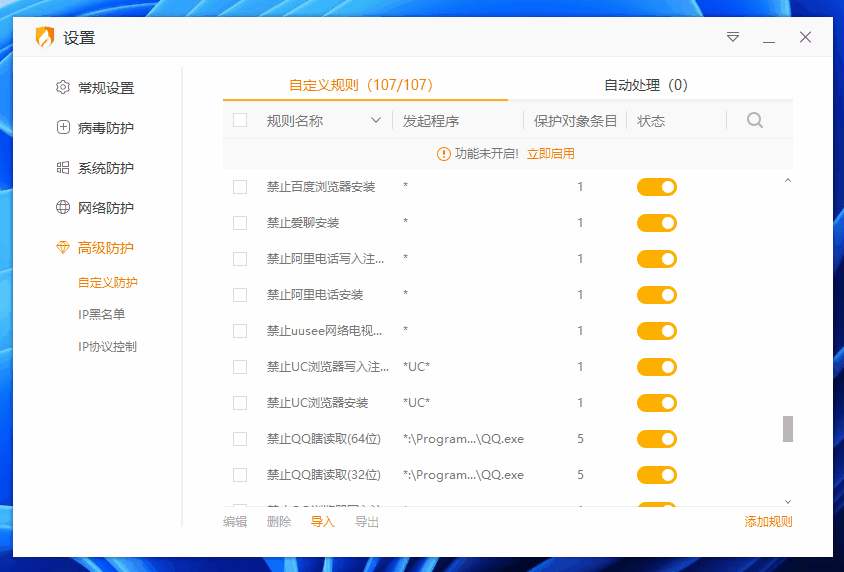The height and width of the screenshot is (572, 844).
Task: Click the plus-shield icon beside 病毒防护
Action: (63, 128)
